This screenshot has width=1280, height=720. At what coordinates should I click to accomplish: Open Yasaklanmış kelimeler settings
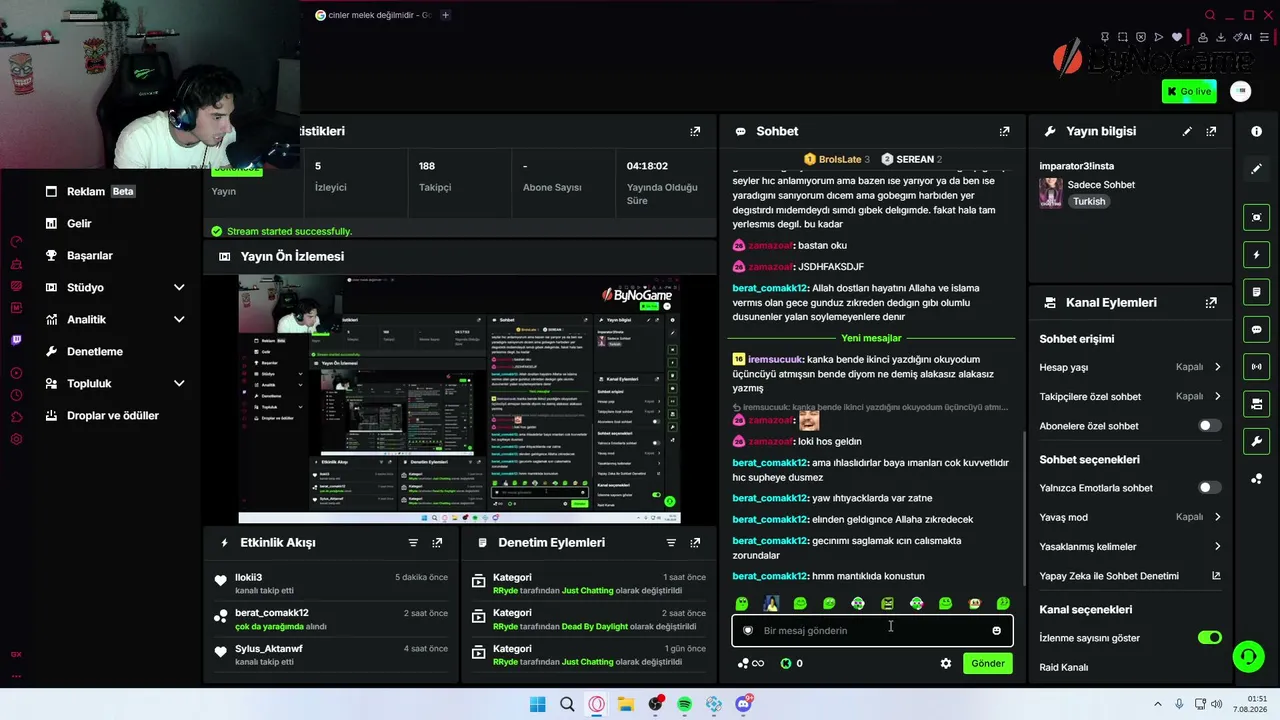(1130, 546)
